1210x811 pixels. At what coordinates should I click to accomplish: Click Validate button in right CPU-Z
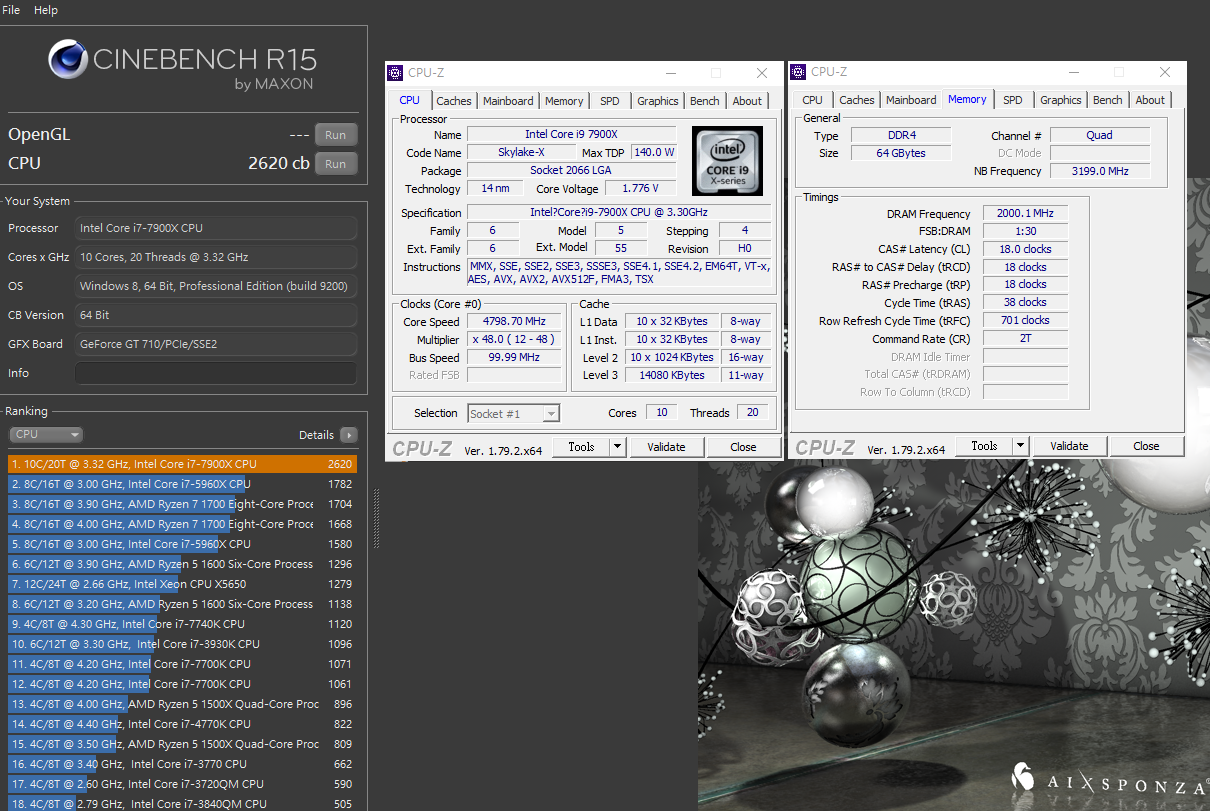pos(1069,446)
